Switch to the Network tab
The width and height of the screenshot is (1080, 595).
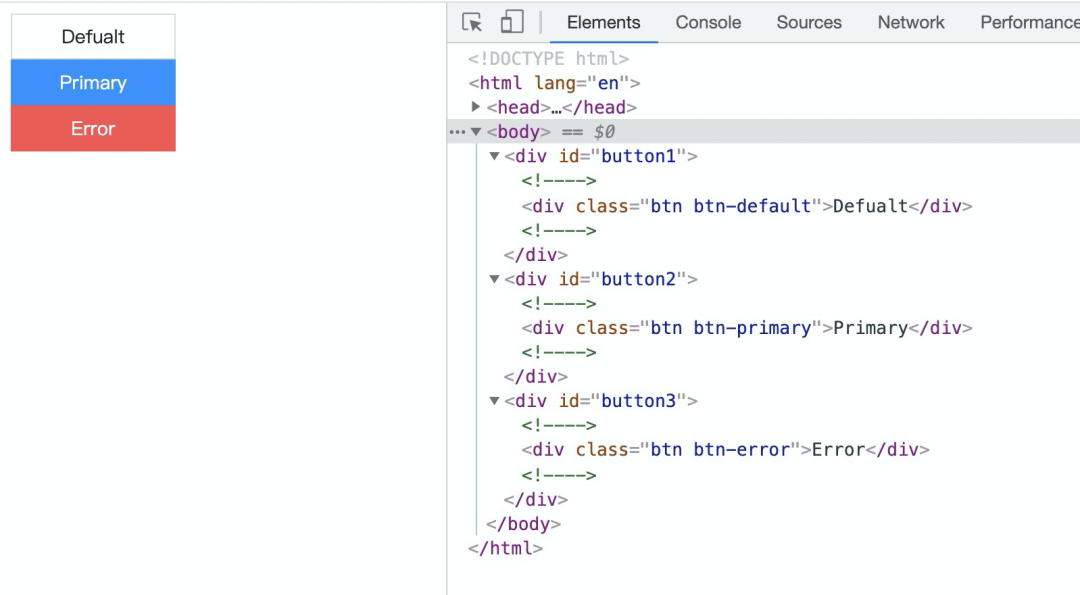pos(911,22)
